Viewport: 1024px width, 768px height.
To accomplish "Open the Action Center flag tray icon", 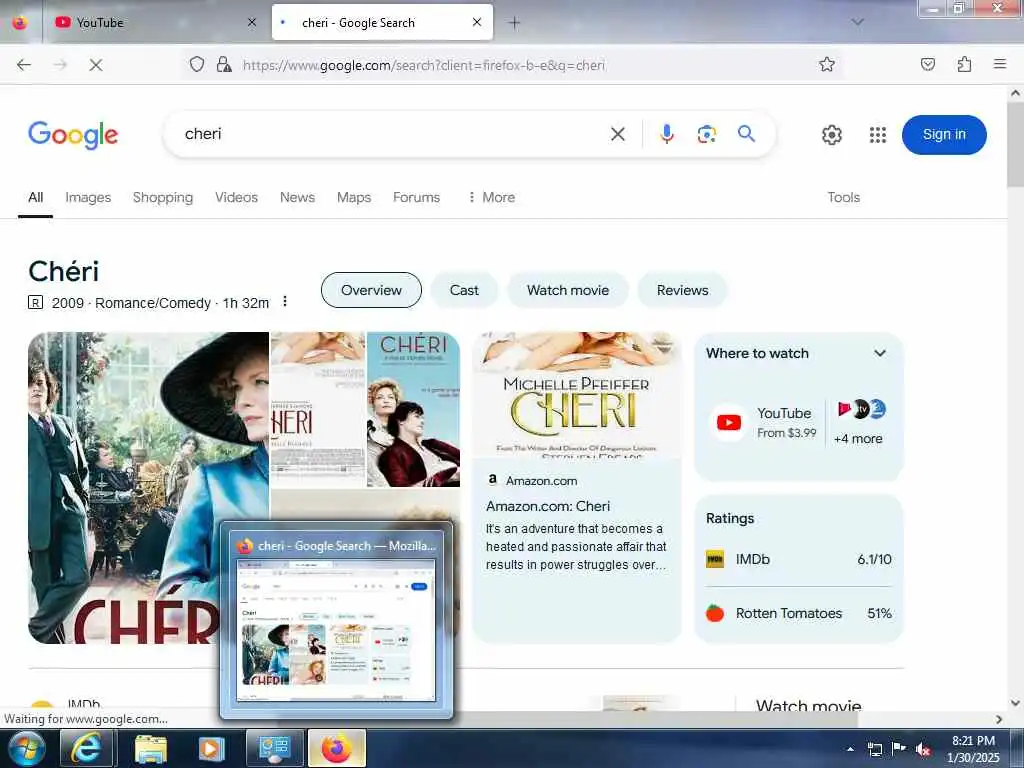I will pos(899,748).
